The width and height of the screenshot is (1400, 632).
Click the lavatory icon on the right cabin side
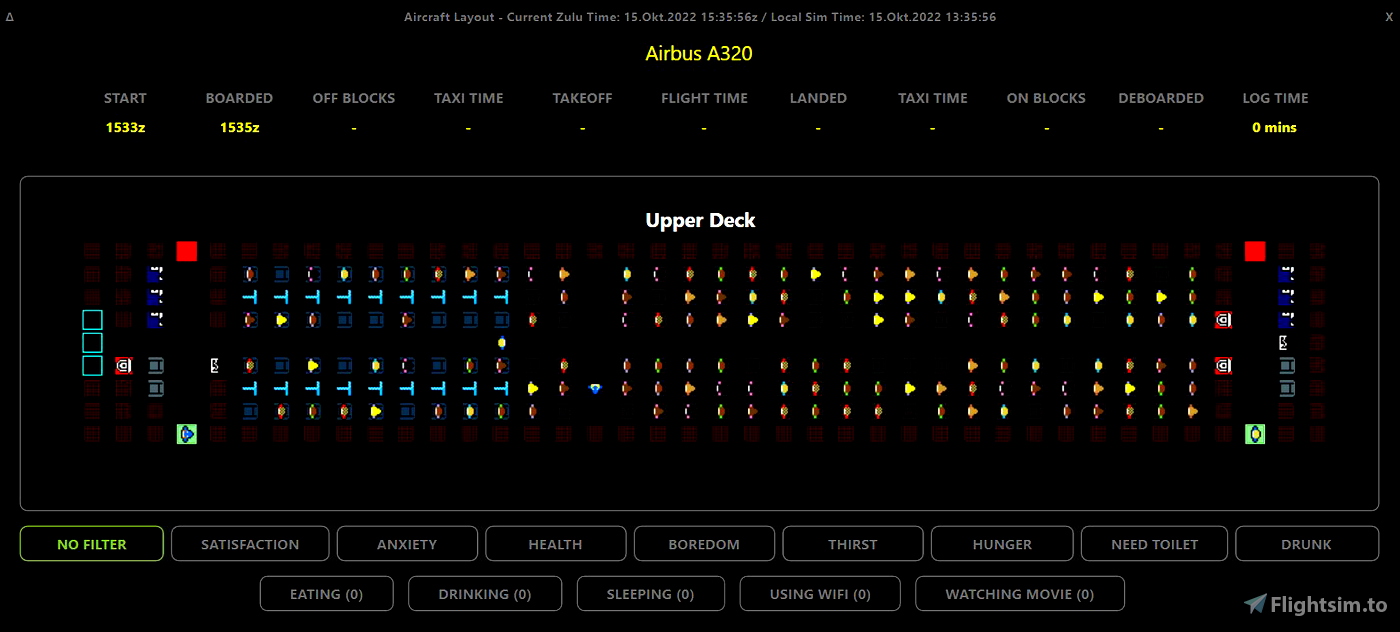pos(1221,320)
